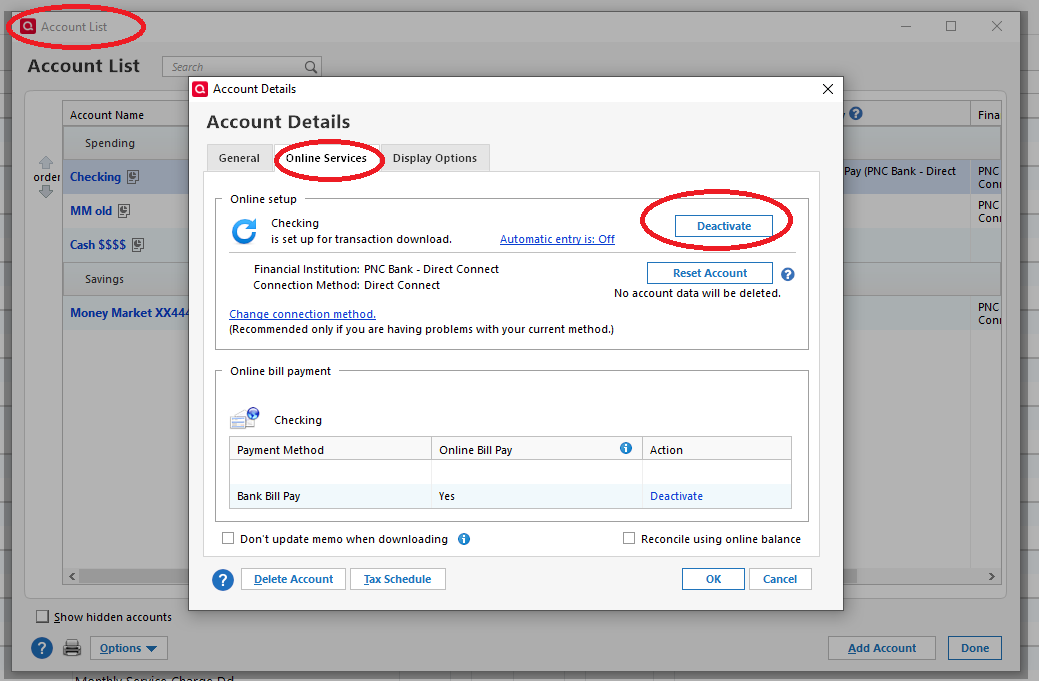The width and height of the screenshot is (1039, 681).
Task: Select MM old account in list
Action: [x=91, y=211]
